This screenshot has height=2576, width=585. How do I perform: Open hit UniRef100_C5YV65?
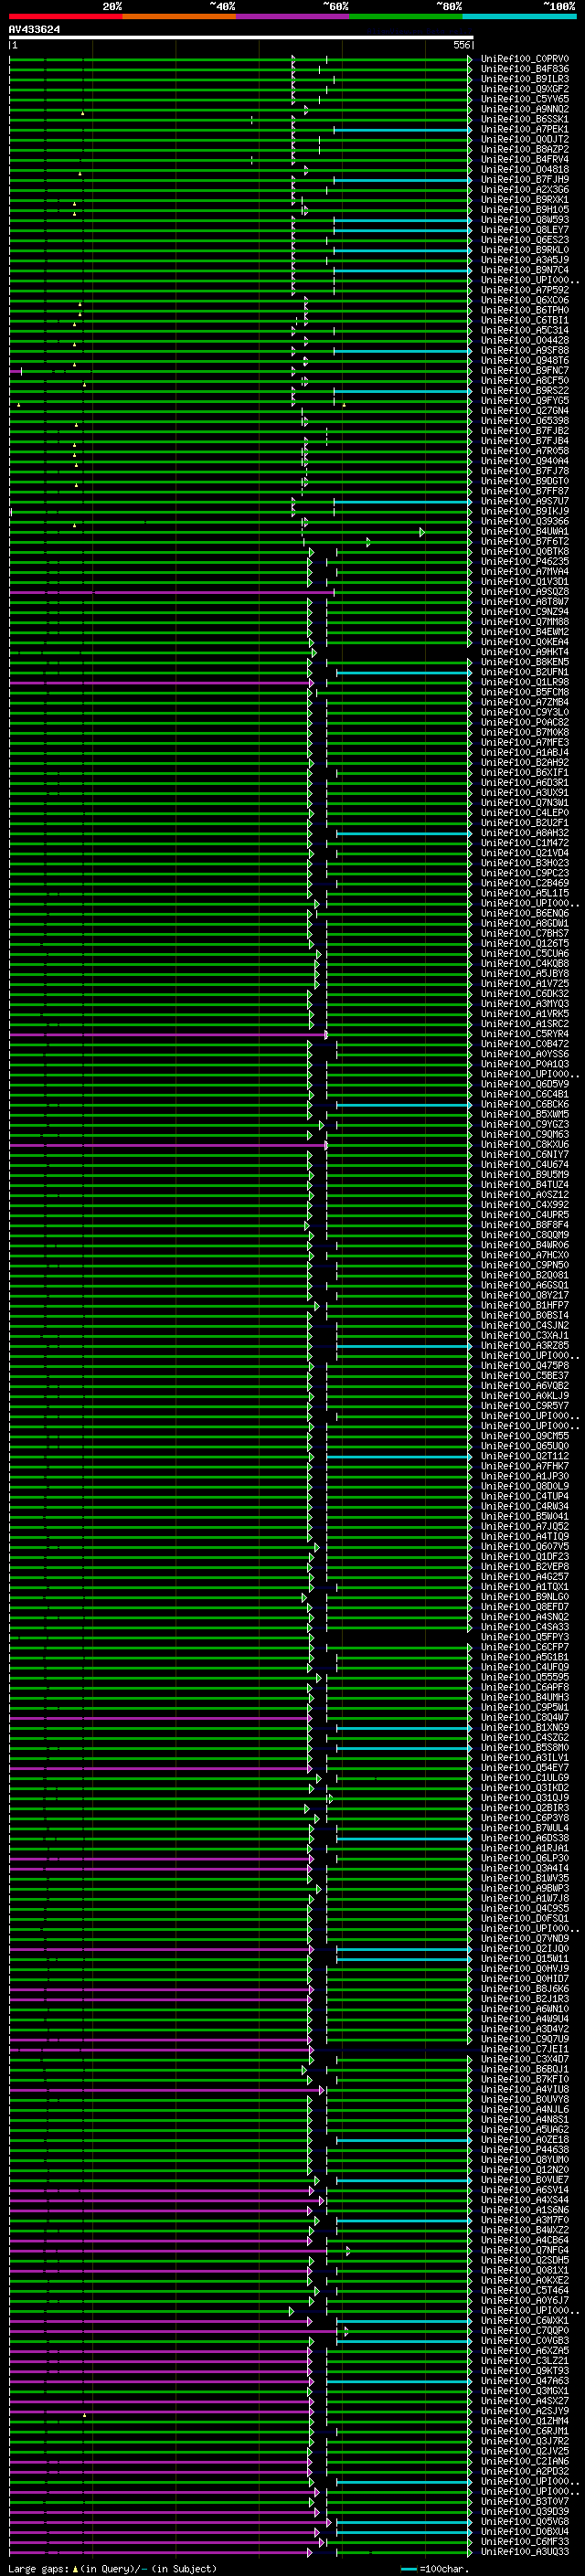point(525,99)
